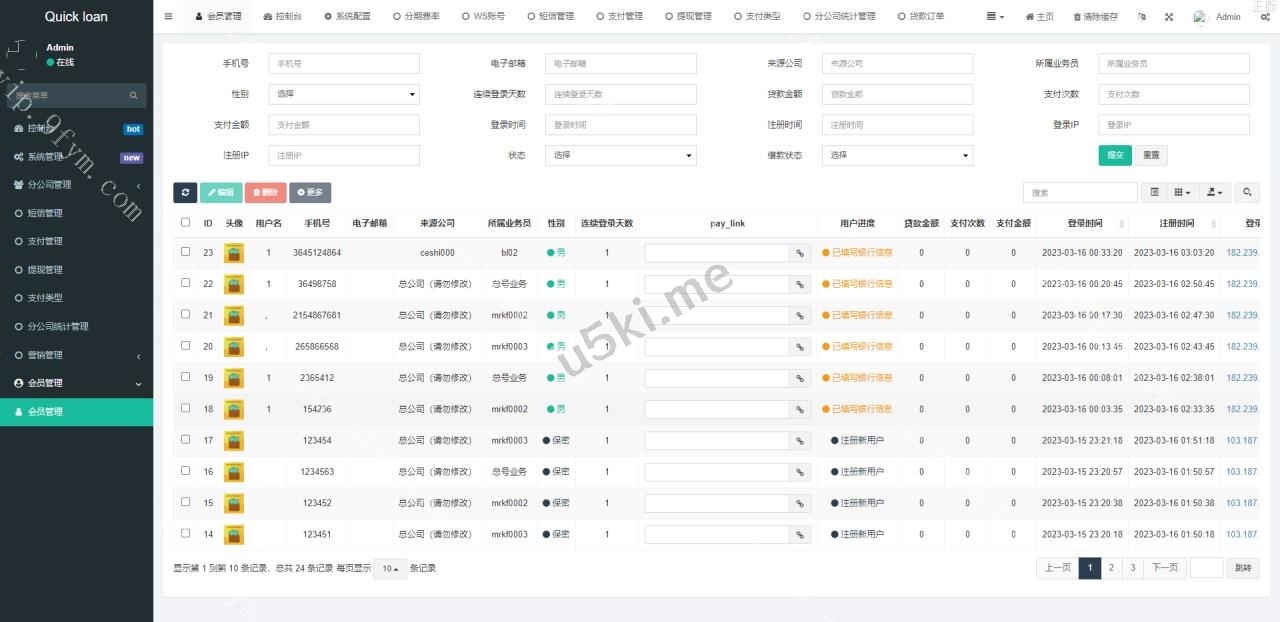The image size is (1280, 622).
Task: Click the fullscreen icon in top bar
Action: tap(1169, 17)
